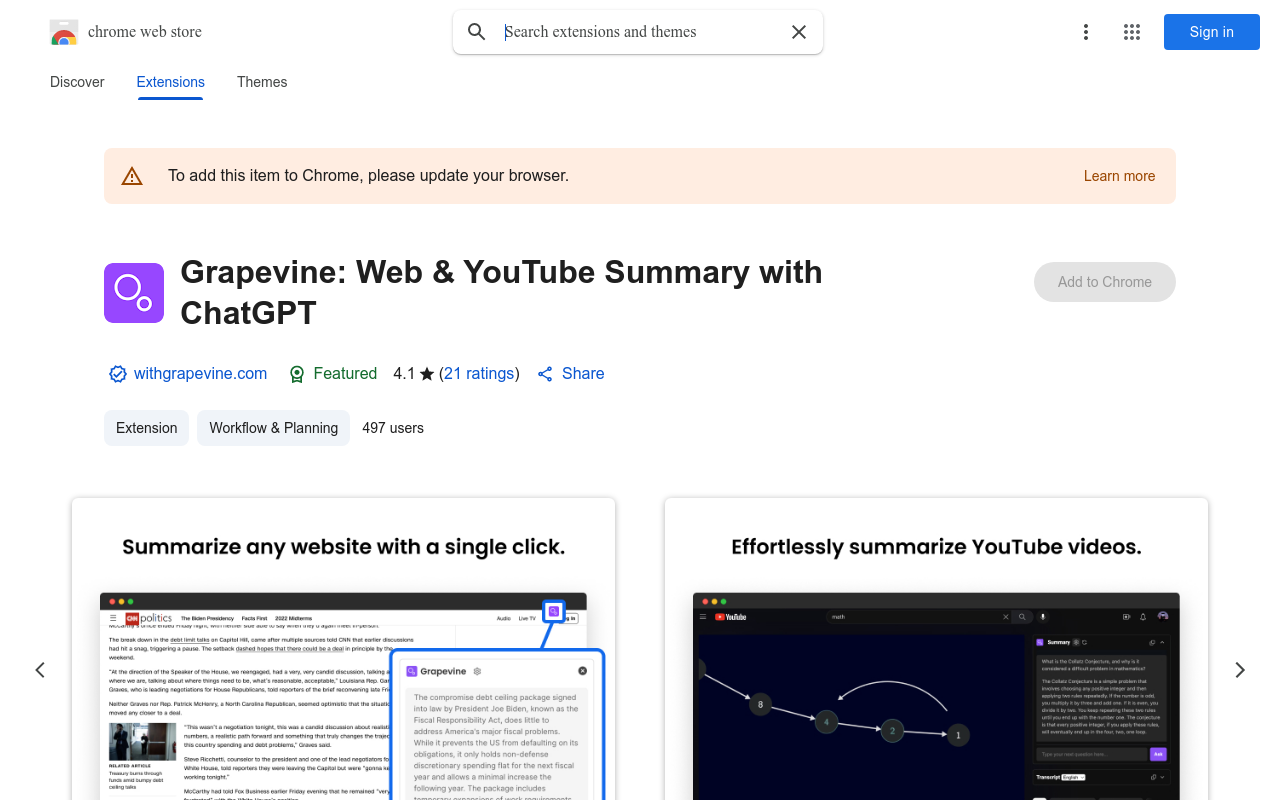Click the warning triangle icon in banner
The width and height of the screenshot is (1280, 800).
pos(132,176)
